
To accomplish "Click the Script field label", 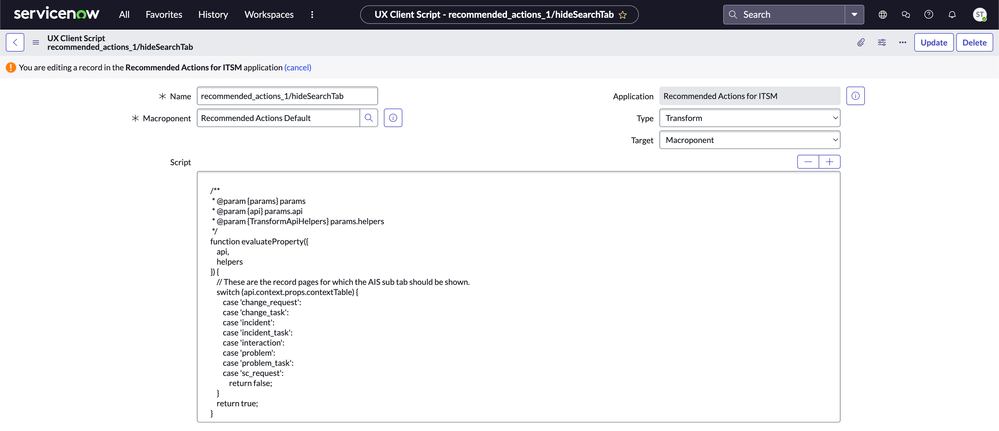I will tap(180, 163).
